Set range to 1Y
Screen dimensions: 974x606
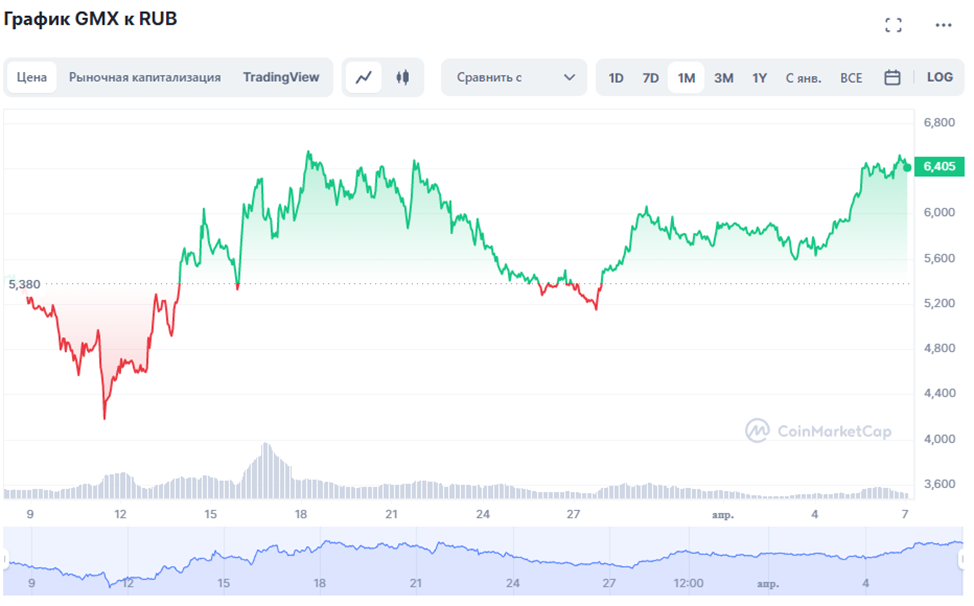[759, 78]
